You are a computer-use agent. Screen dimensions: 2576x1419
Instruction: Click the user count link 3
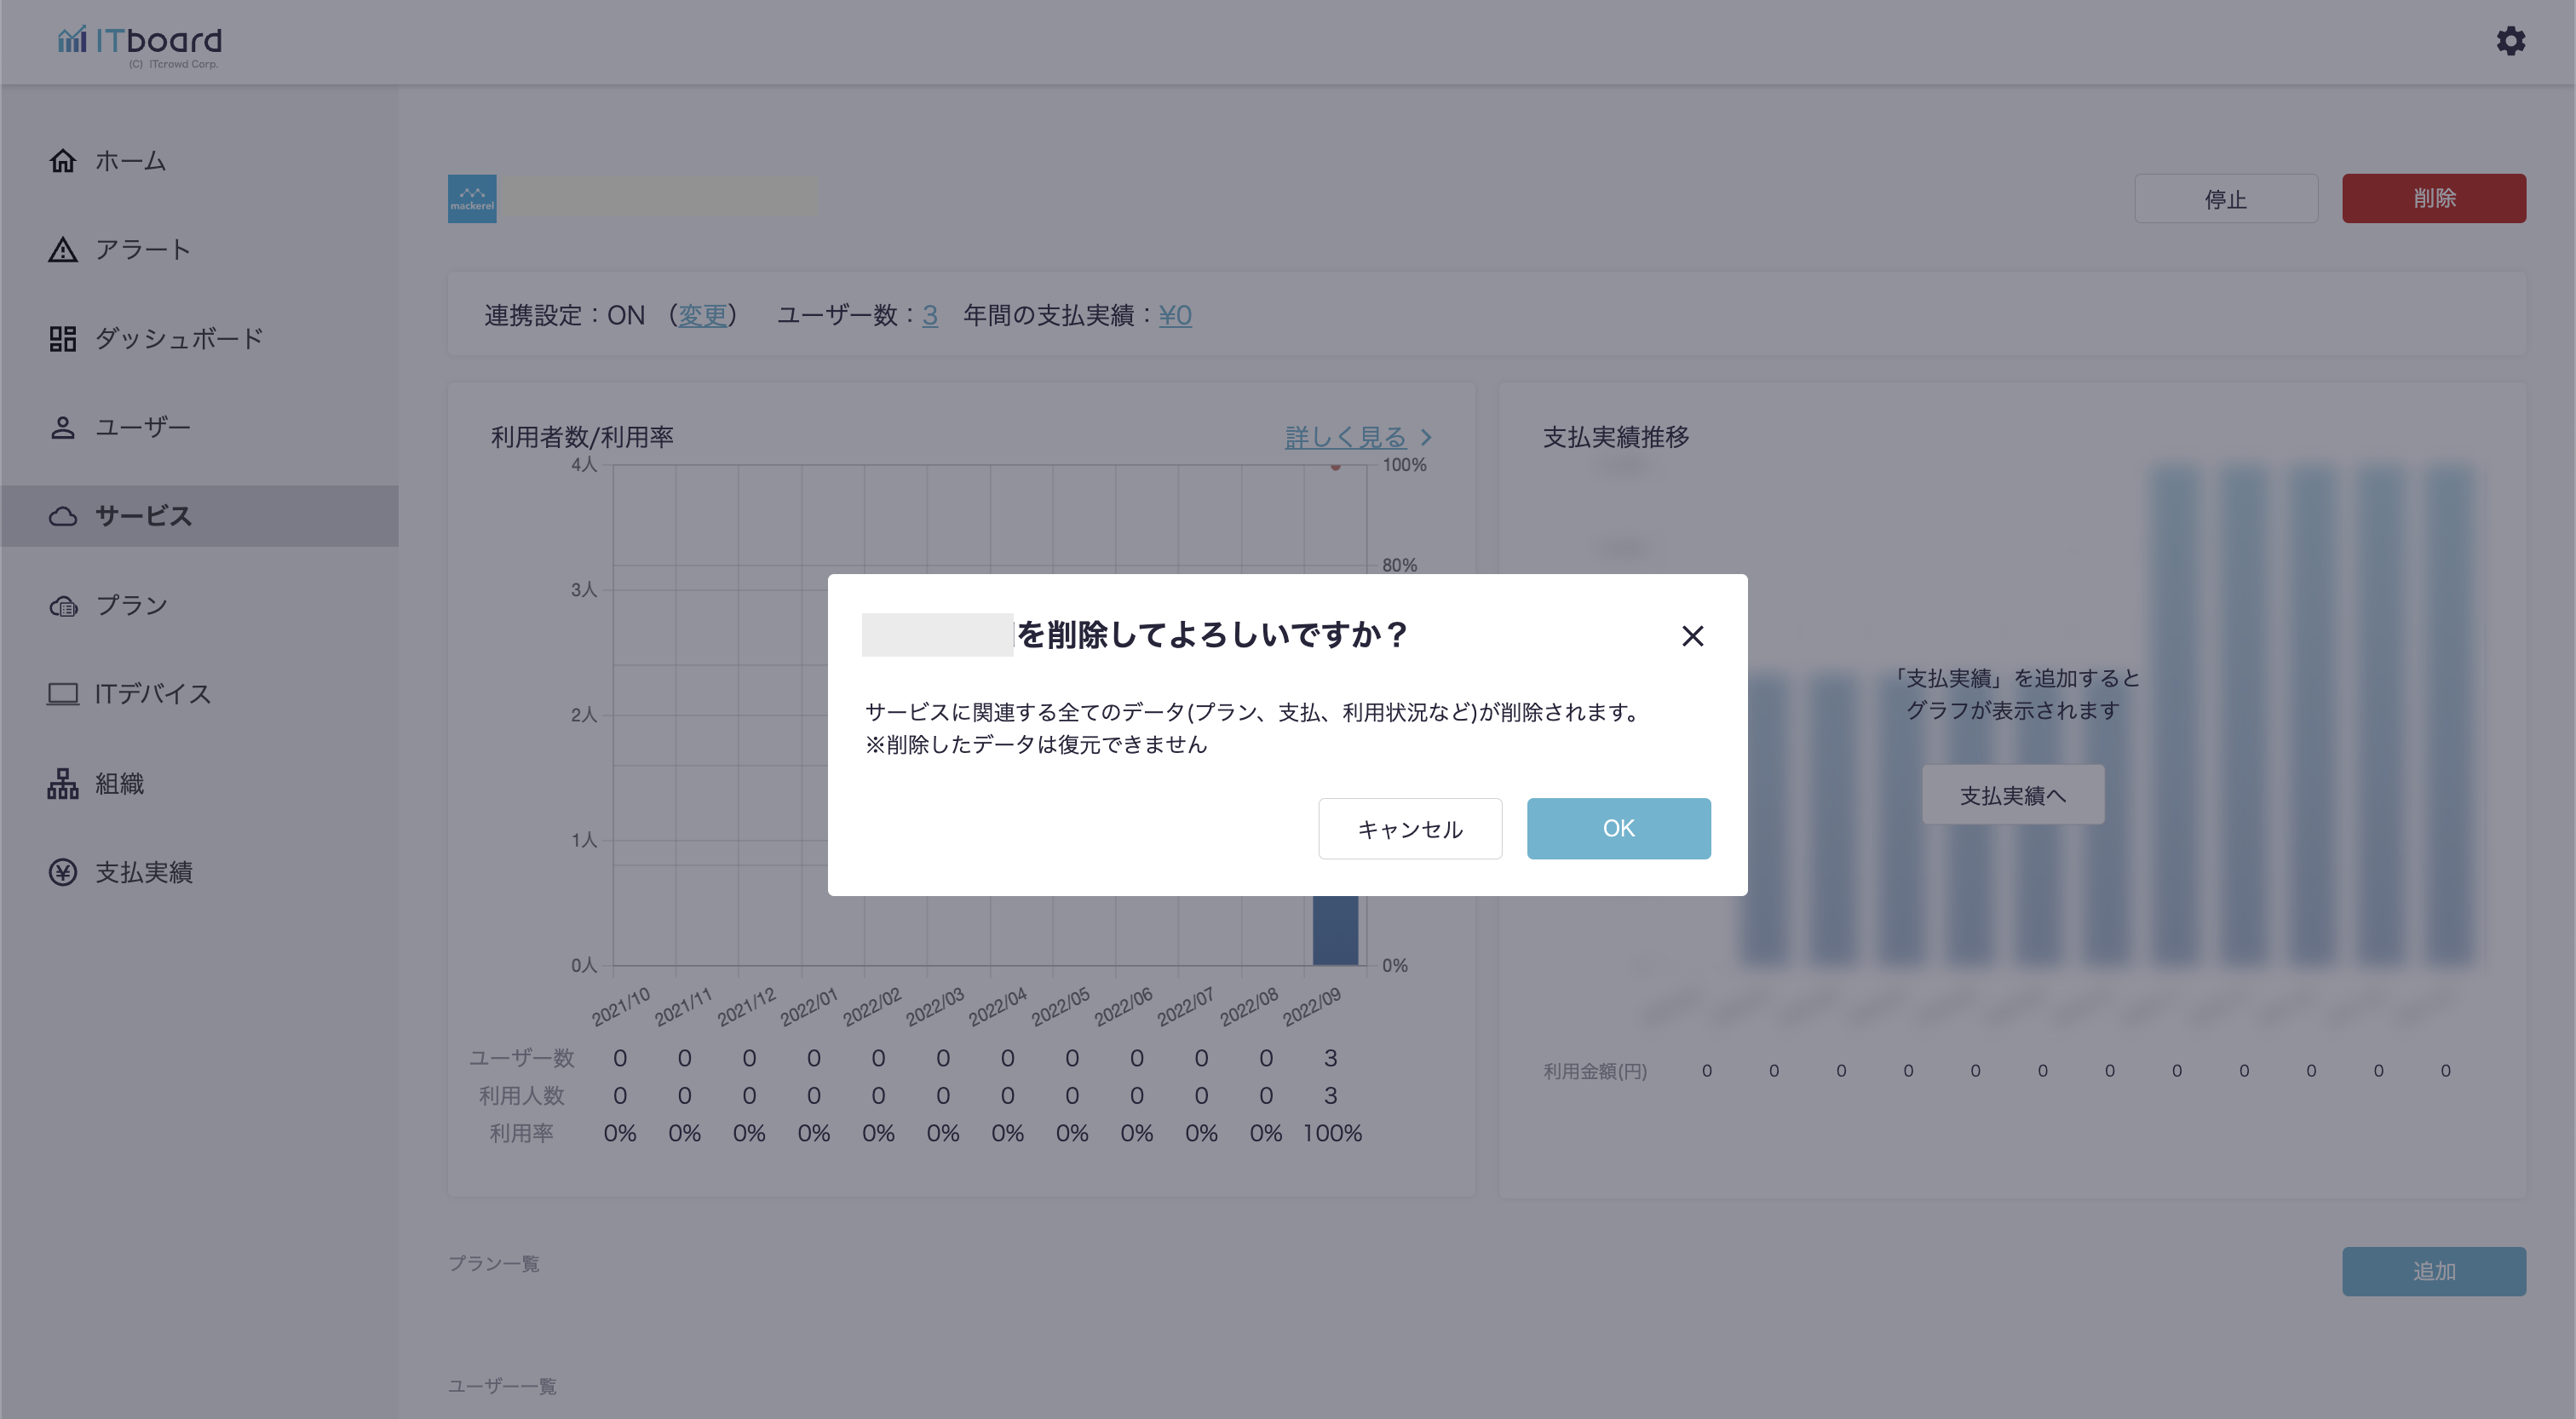929,316
